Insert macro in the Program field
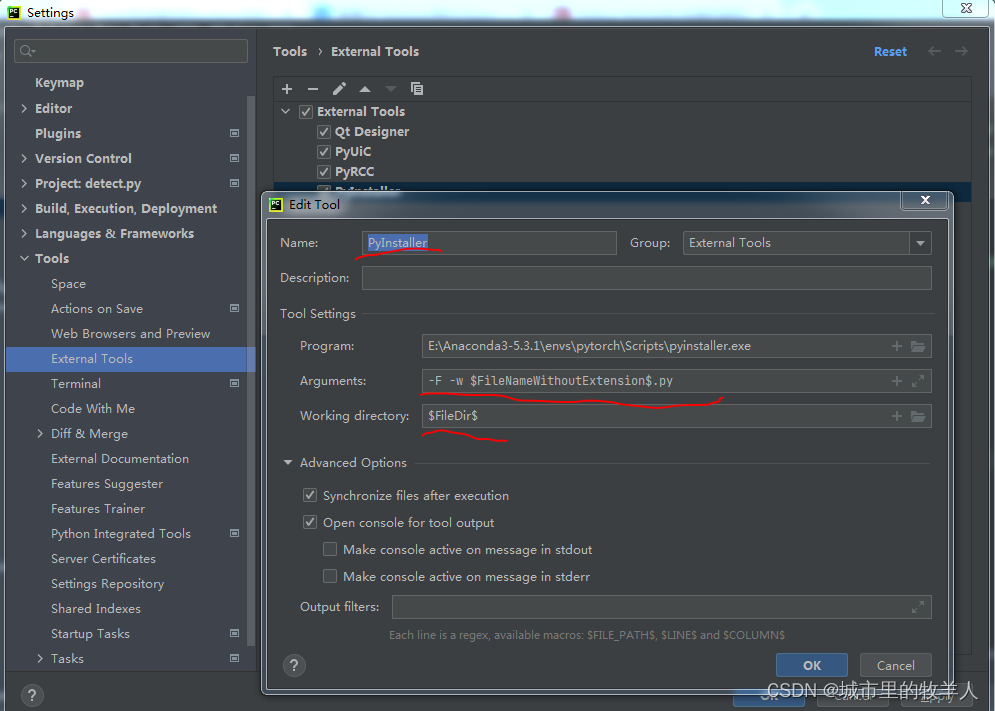 (897, 346)
